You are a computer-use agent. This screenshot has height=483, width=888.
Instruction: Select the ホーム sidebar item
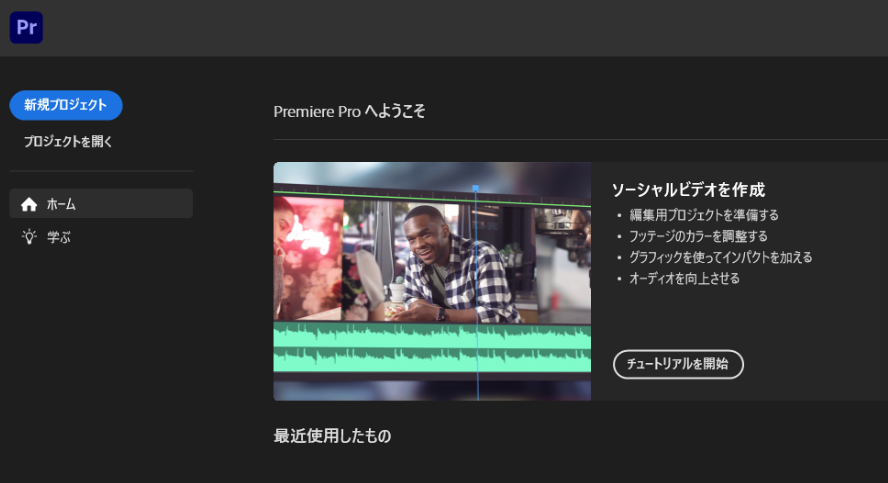point(101,204)
